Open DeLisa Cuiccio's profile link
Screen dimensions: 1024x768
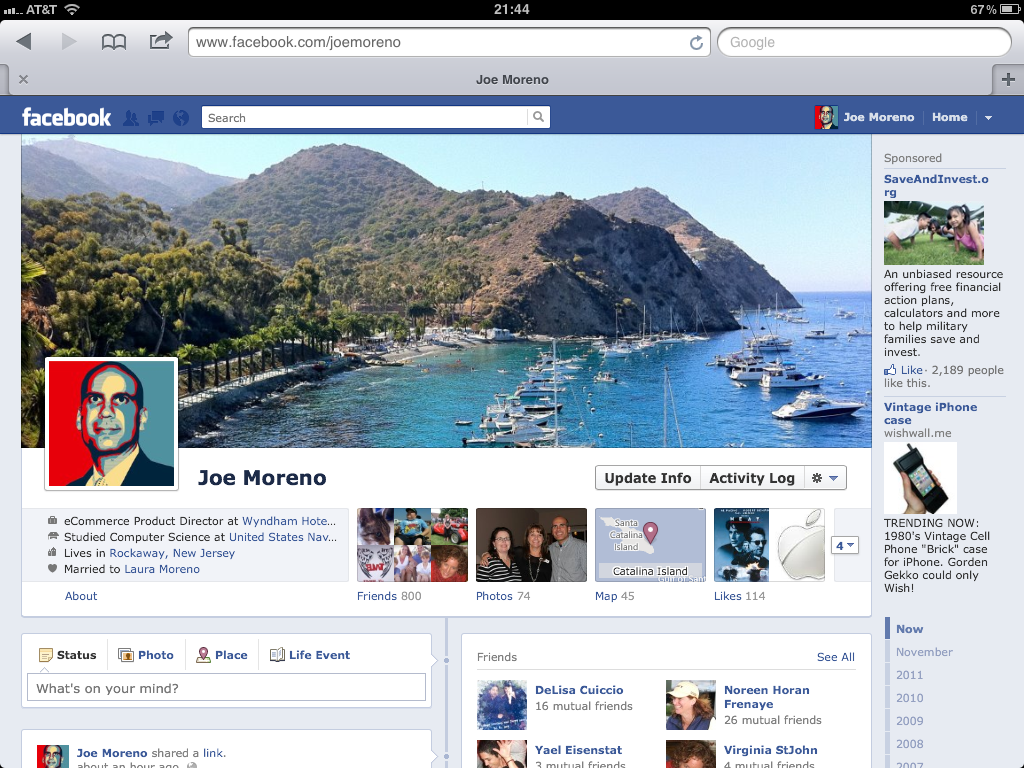pyautogui.click(x=579, y=690)
